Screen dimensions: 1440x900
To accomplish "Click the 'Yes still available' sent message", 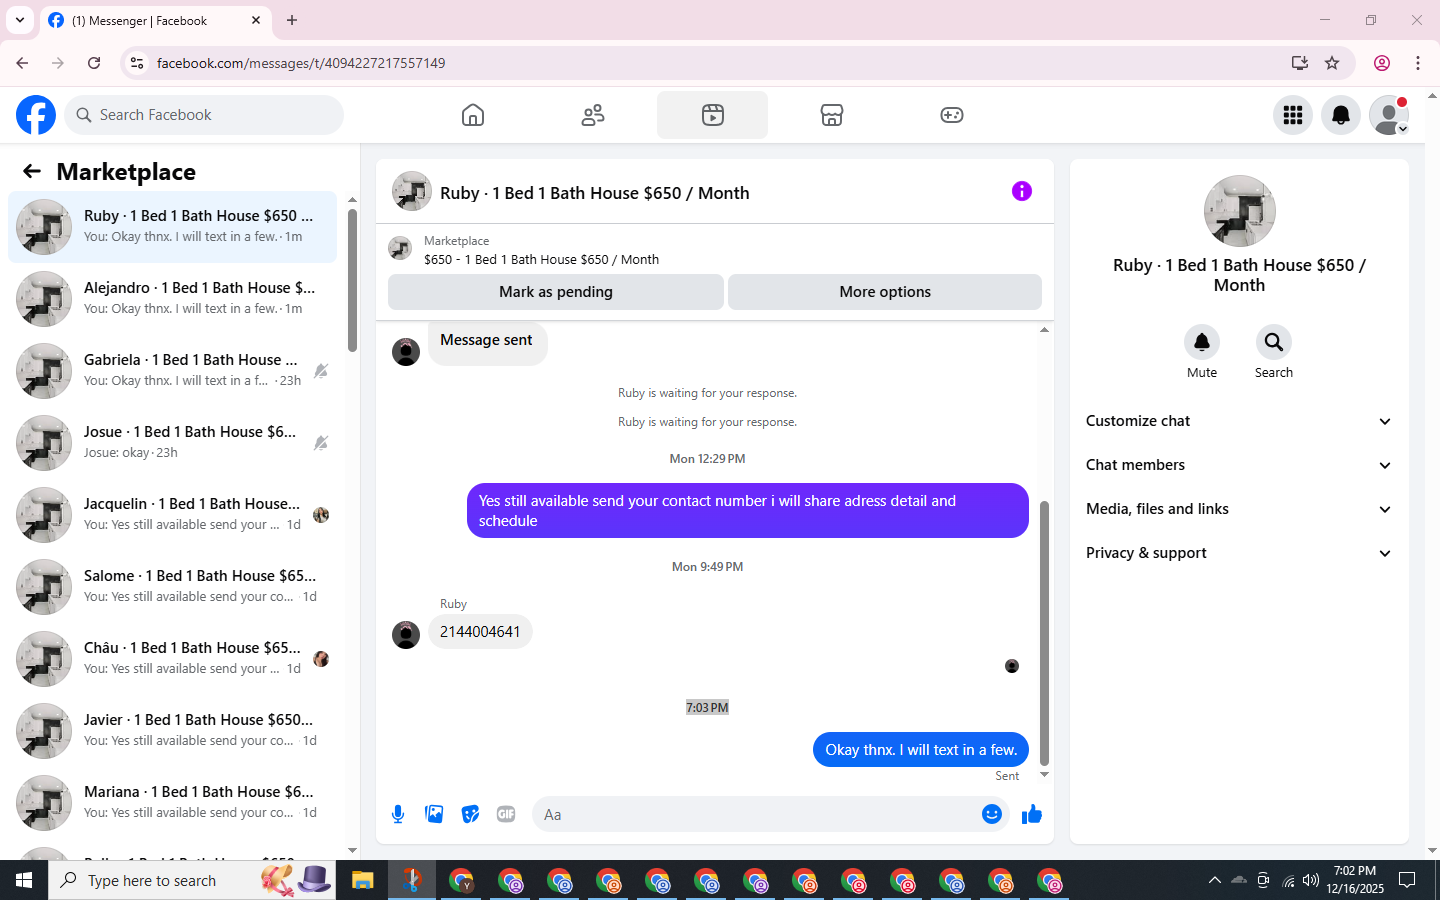I will click(748, 511).
